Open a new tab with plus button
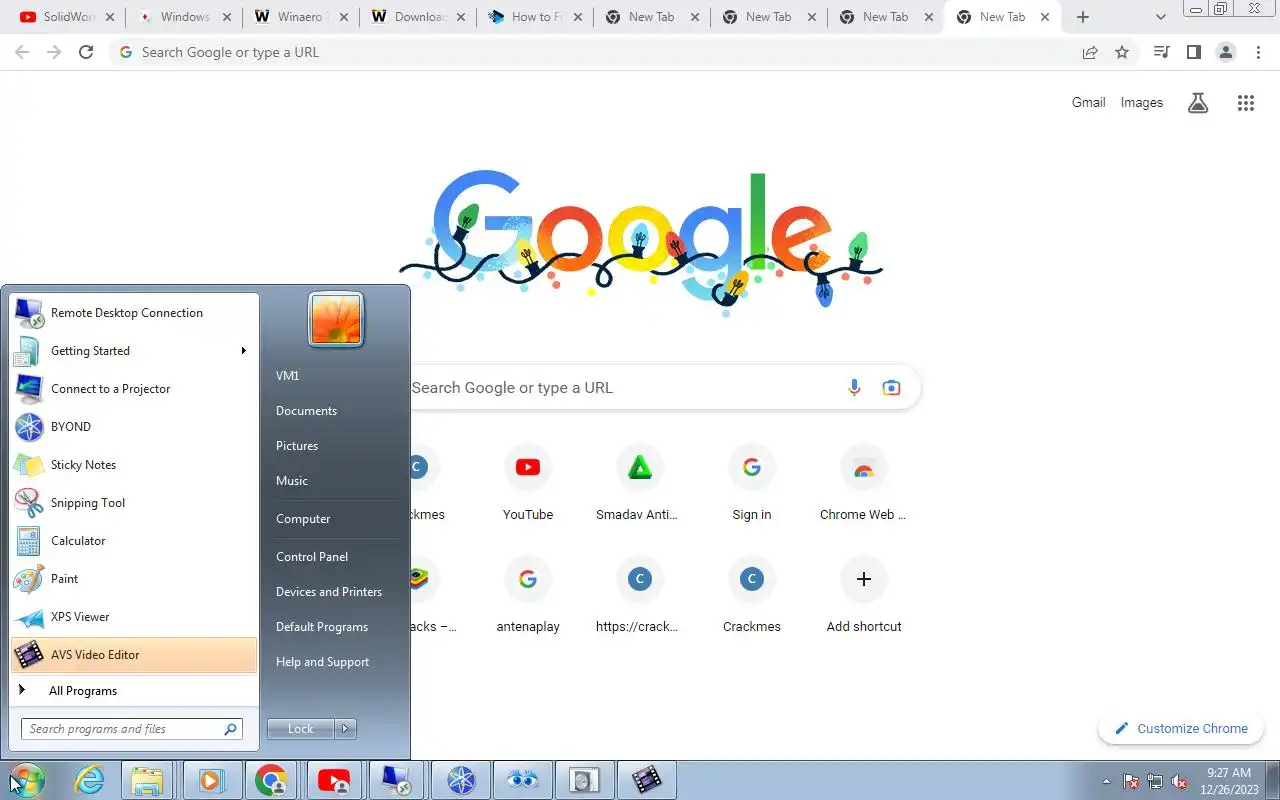This screenshot has height=800, width=1280. point(1082,17)
